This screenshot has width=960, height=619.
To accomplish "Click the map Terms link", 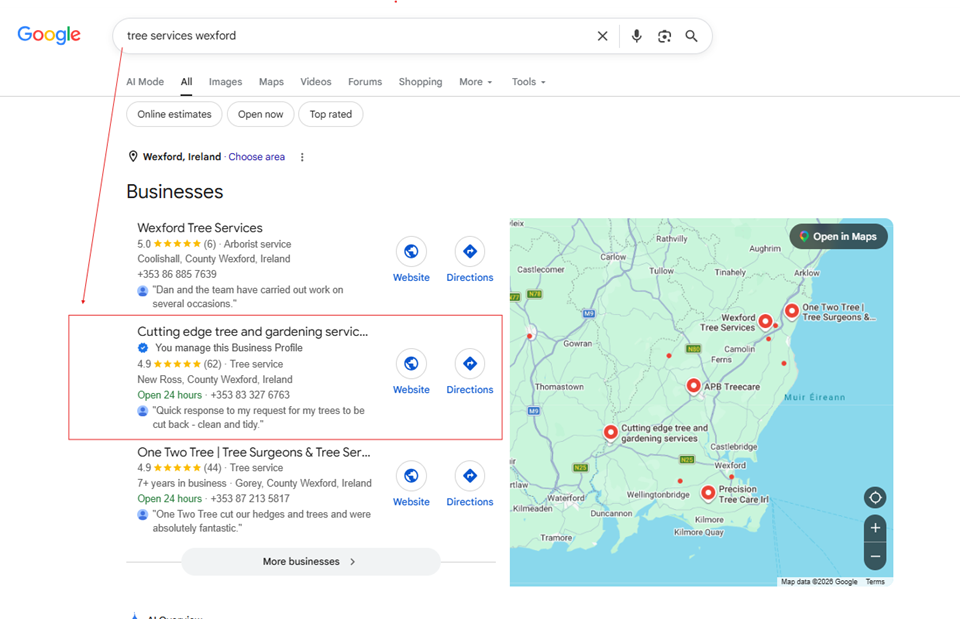I will pos(875,582).
